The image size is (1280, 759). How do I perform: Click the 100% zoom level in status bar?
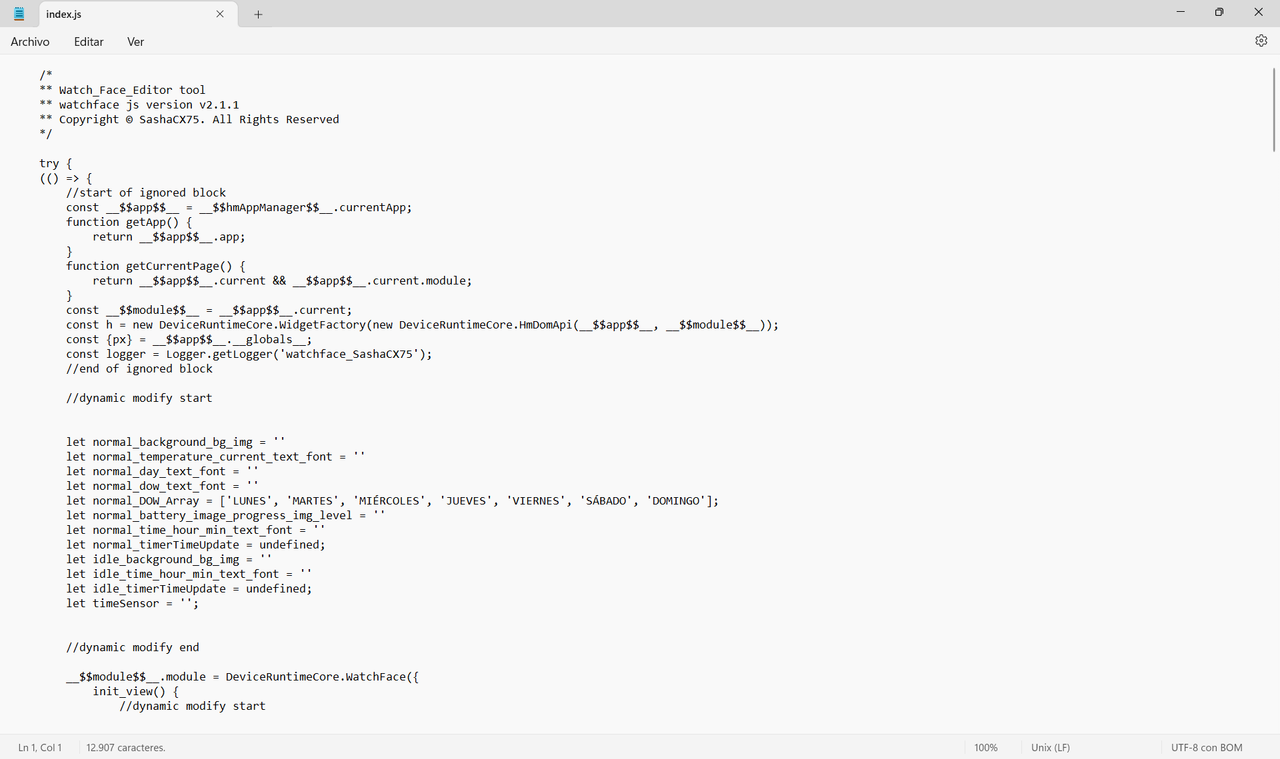pyautogui.click(x=986, y=747)
